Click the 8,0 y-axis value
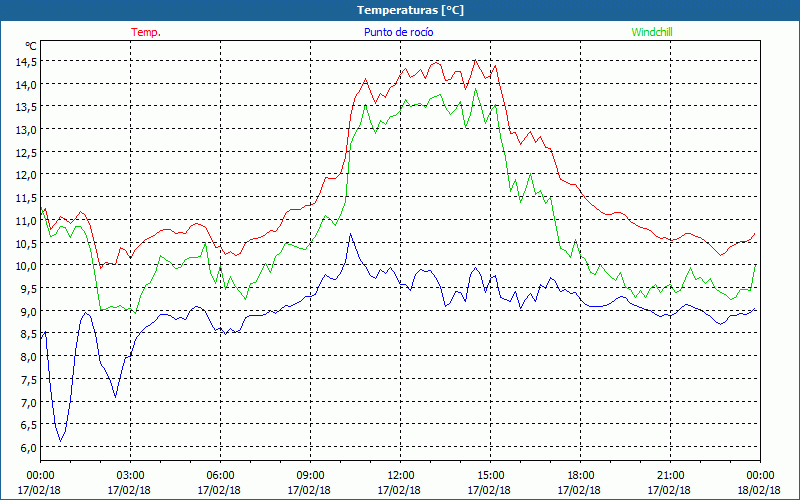This screenshot has height=500, width=800. [x=29, y=357]
